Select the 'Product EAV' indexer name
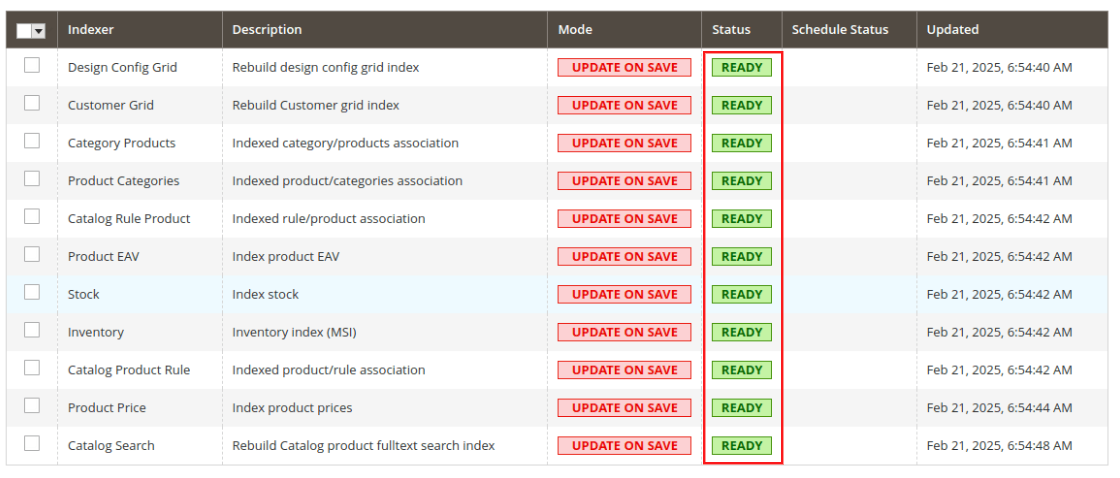 pos(104,257)
